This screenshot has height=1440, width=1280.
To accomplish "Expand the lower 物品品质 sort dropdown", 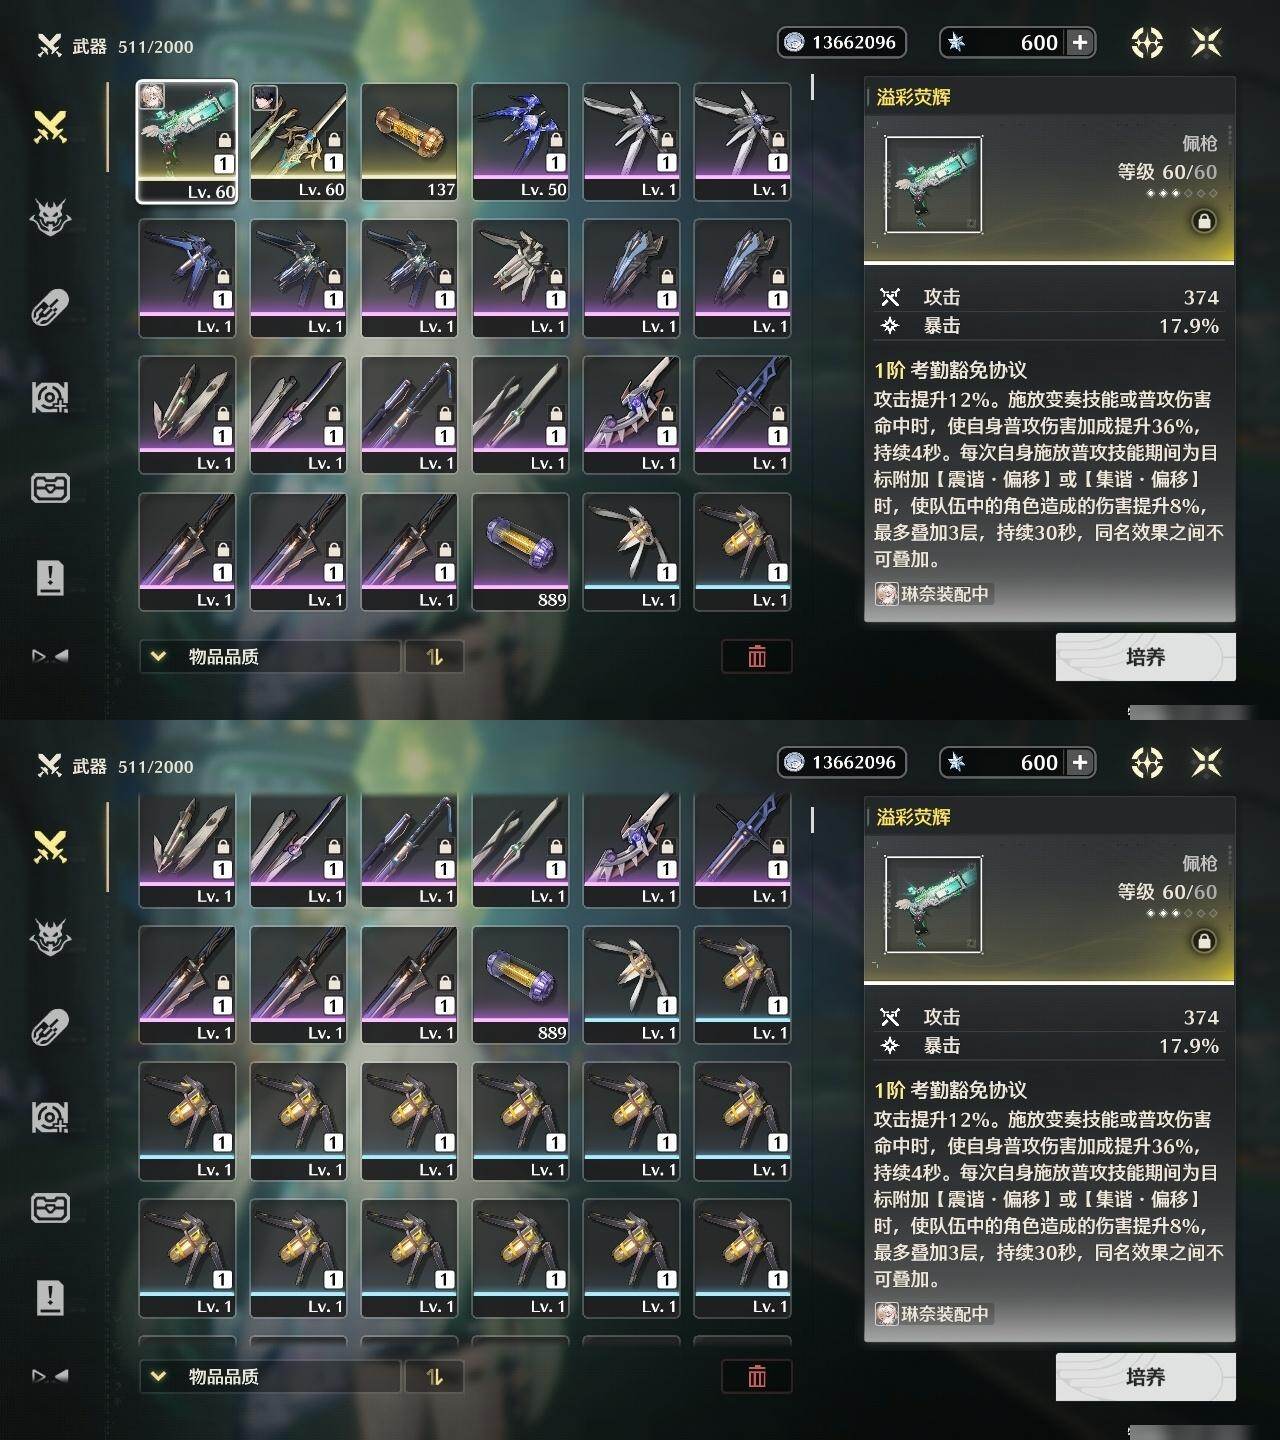I will [270, 1376].
